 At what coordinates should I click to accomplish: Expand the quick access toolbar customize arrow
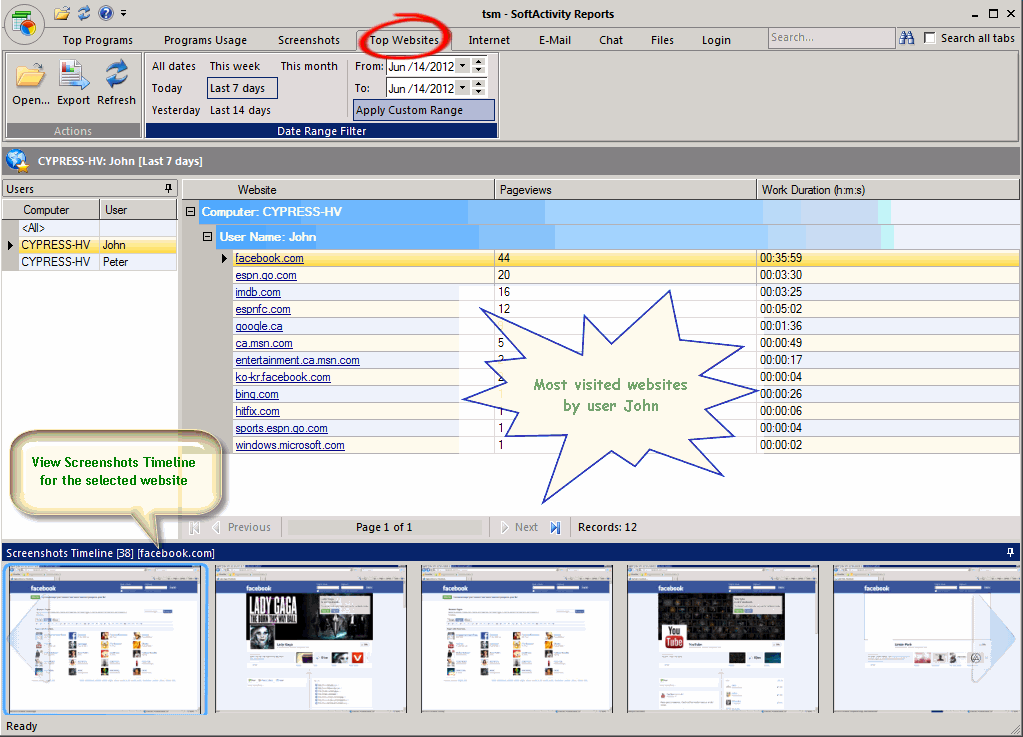click(123, 13)
